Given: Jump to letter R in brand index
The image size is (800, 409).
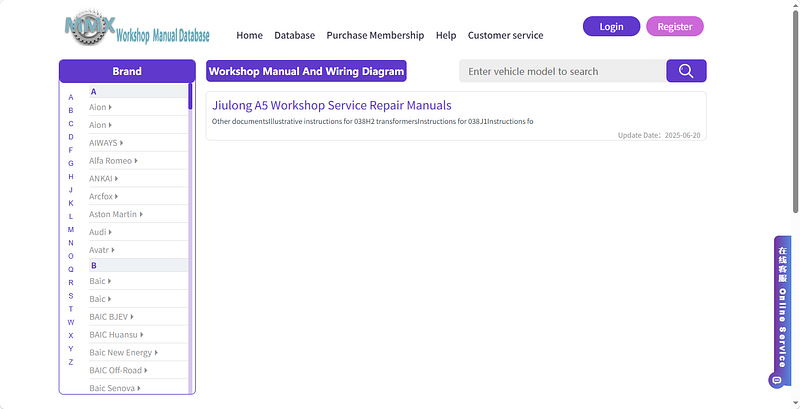Looking at the screenshot, I should [x=71, y=283].
